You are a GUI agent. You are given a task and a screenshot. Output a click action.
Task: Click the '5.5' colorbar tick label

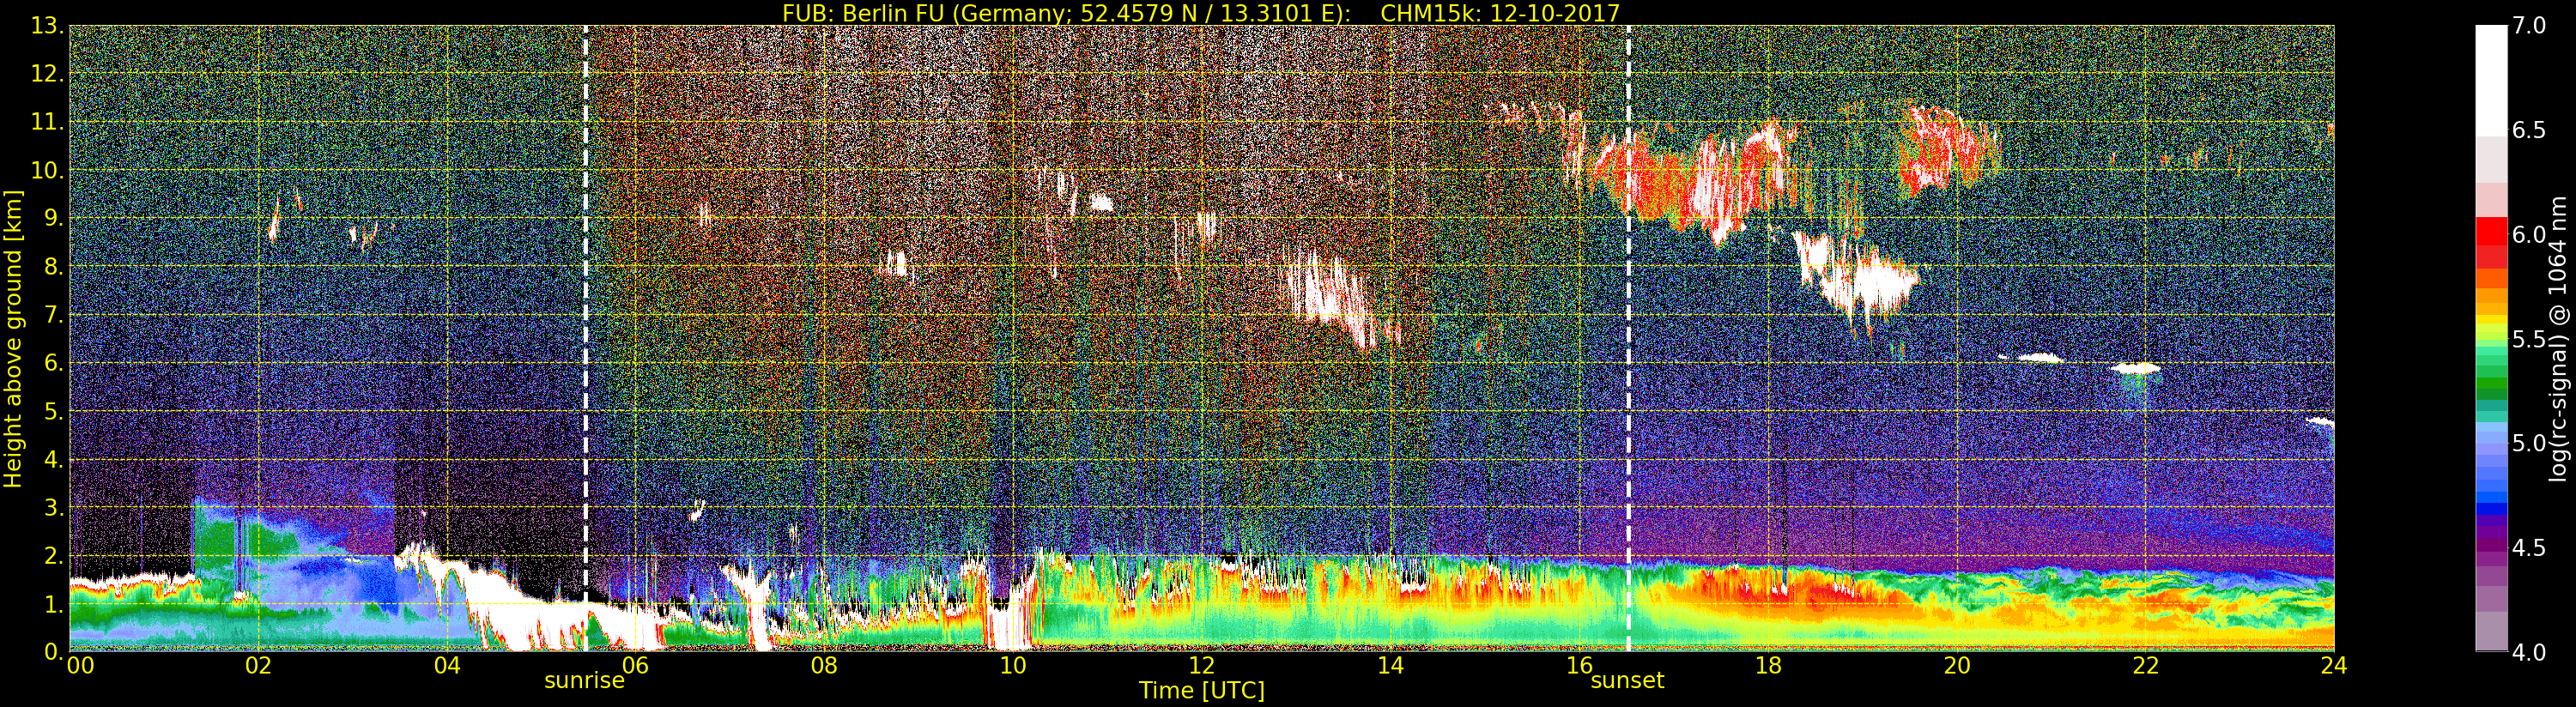coord(2527,339)
